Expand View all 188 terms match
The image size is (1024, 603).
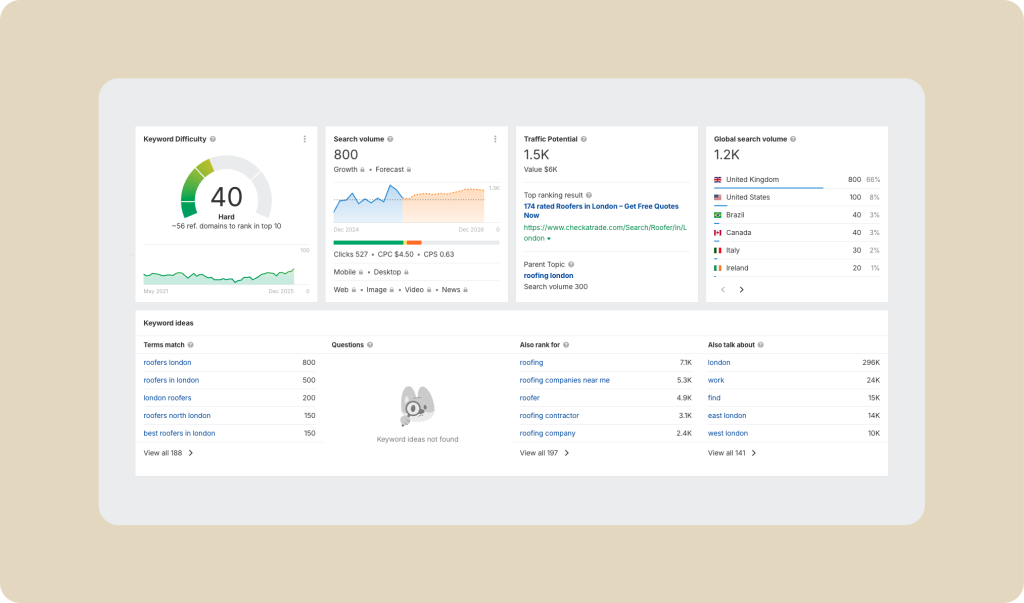point(168,453)
